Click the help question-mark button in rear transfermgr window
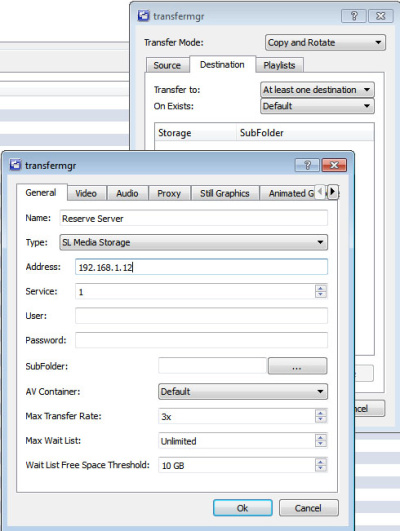 point(354,16)
